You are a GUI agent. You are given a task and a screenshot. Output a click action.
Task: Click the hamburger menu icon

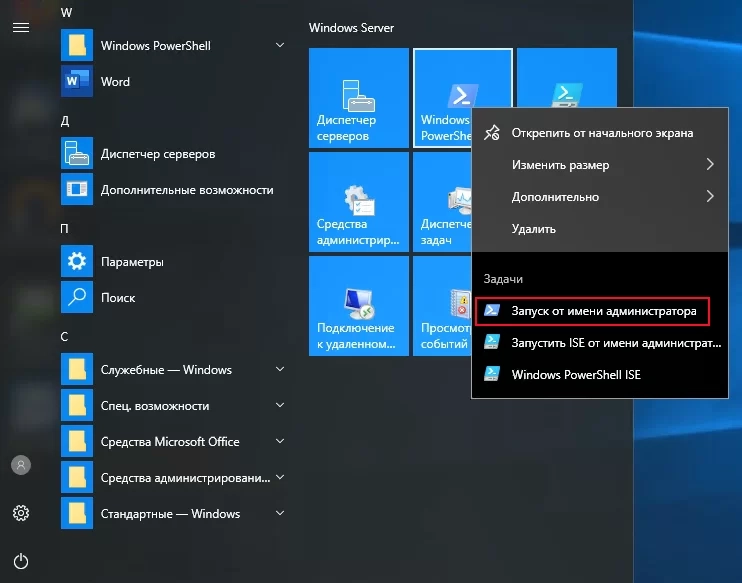tap(21, 28)
